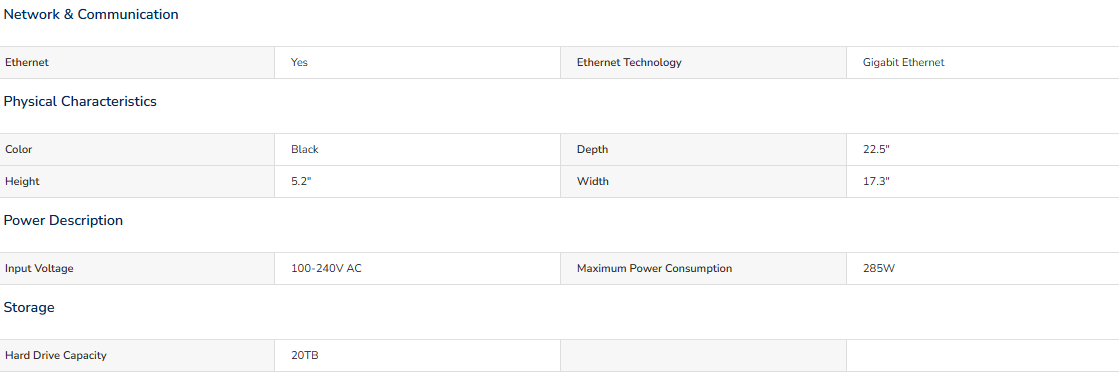Click the Black color value
Image resolution: width=1119 pixels, height=379 pixels.
305,150
